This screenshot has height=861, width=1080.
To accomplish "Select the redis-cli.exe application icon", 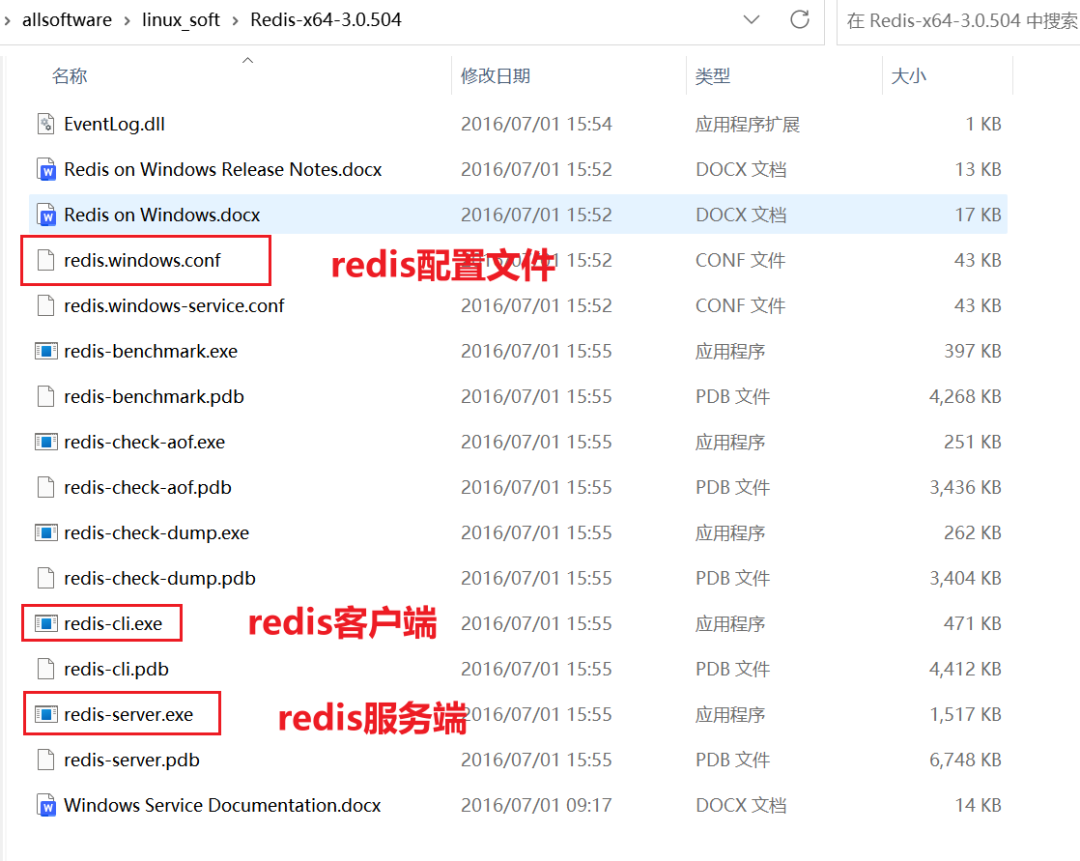I will pos(45,623).
